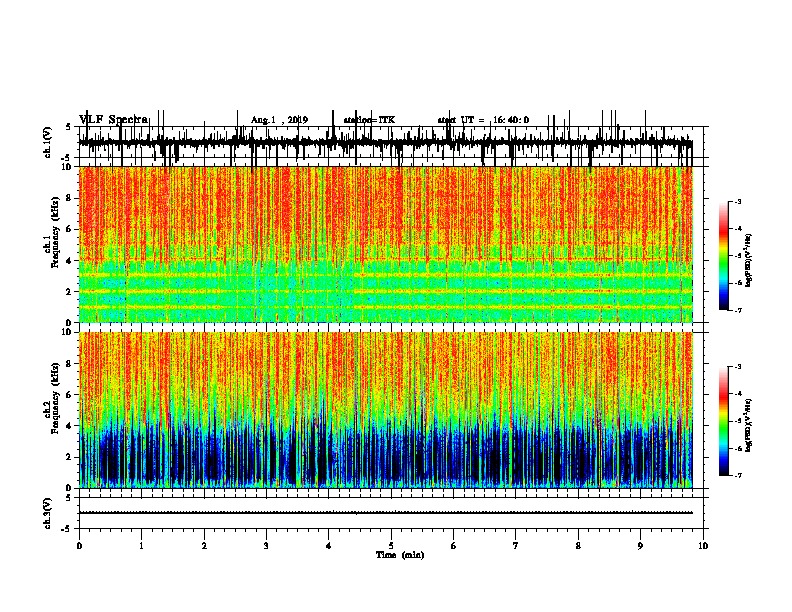Click the "3" tick on the time axis
This screenshot has height=612, width=792.
click(266, 546)
